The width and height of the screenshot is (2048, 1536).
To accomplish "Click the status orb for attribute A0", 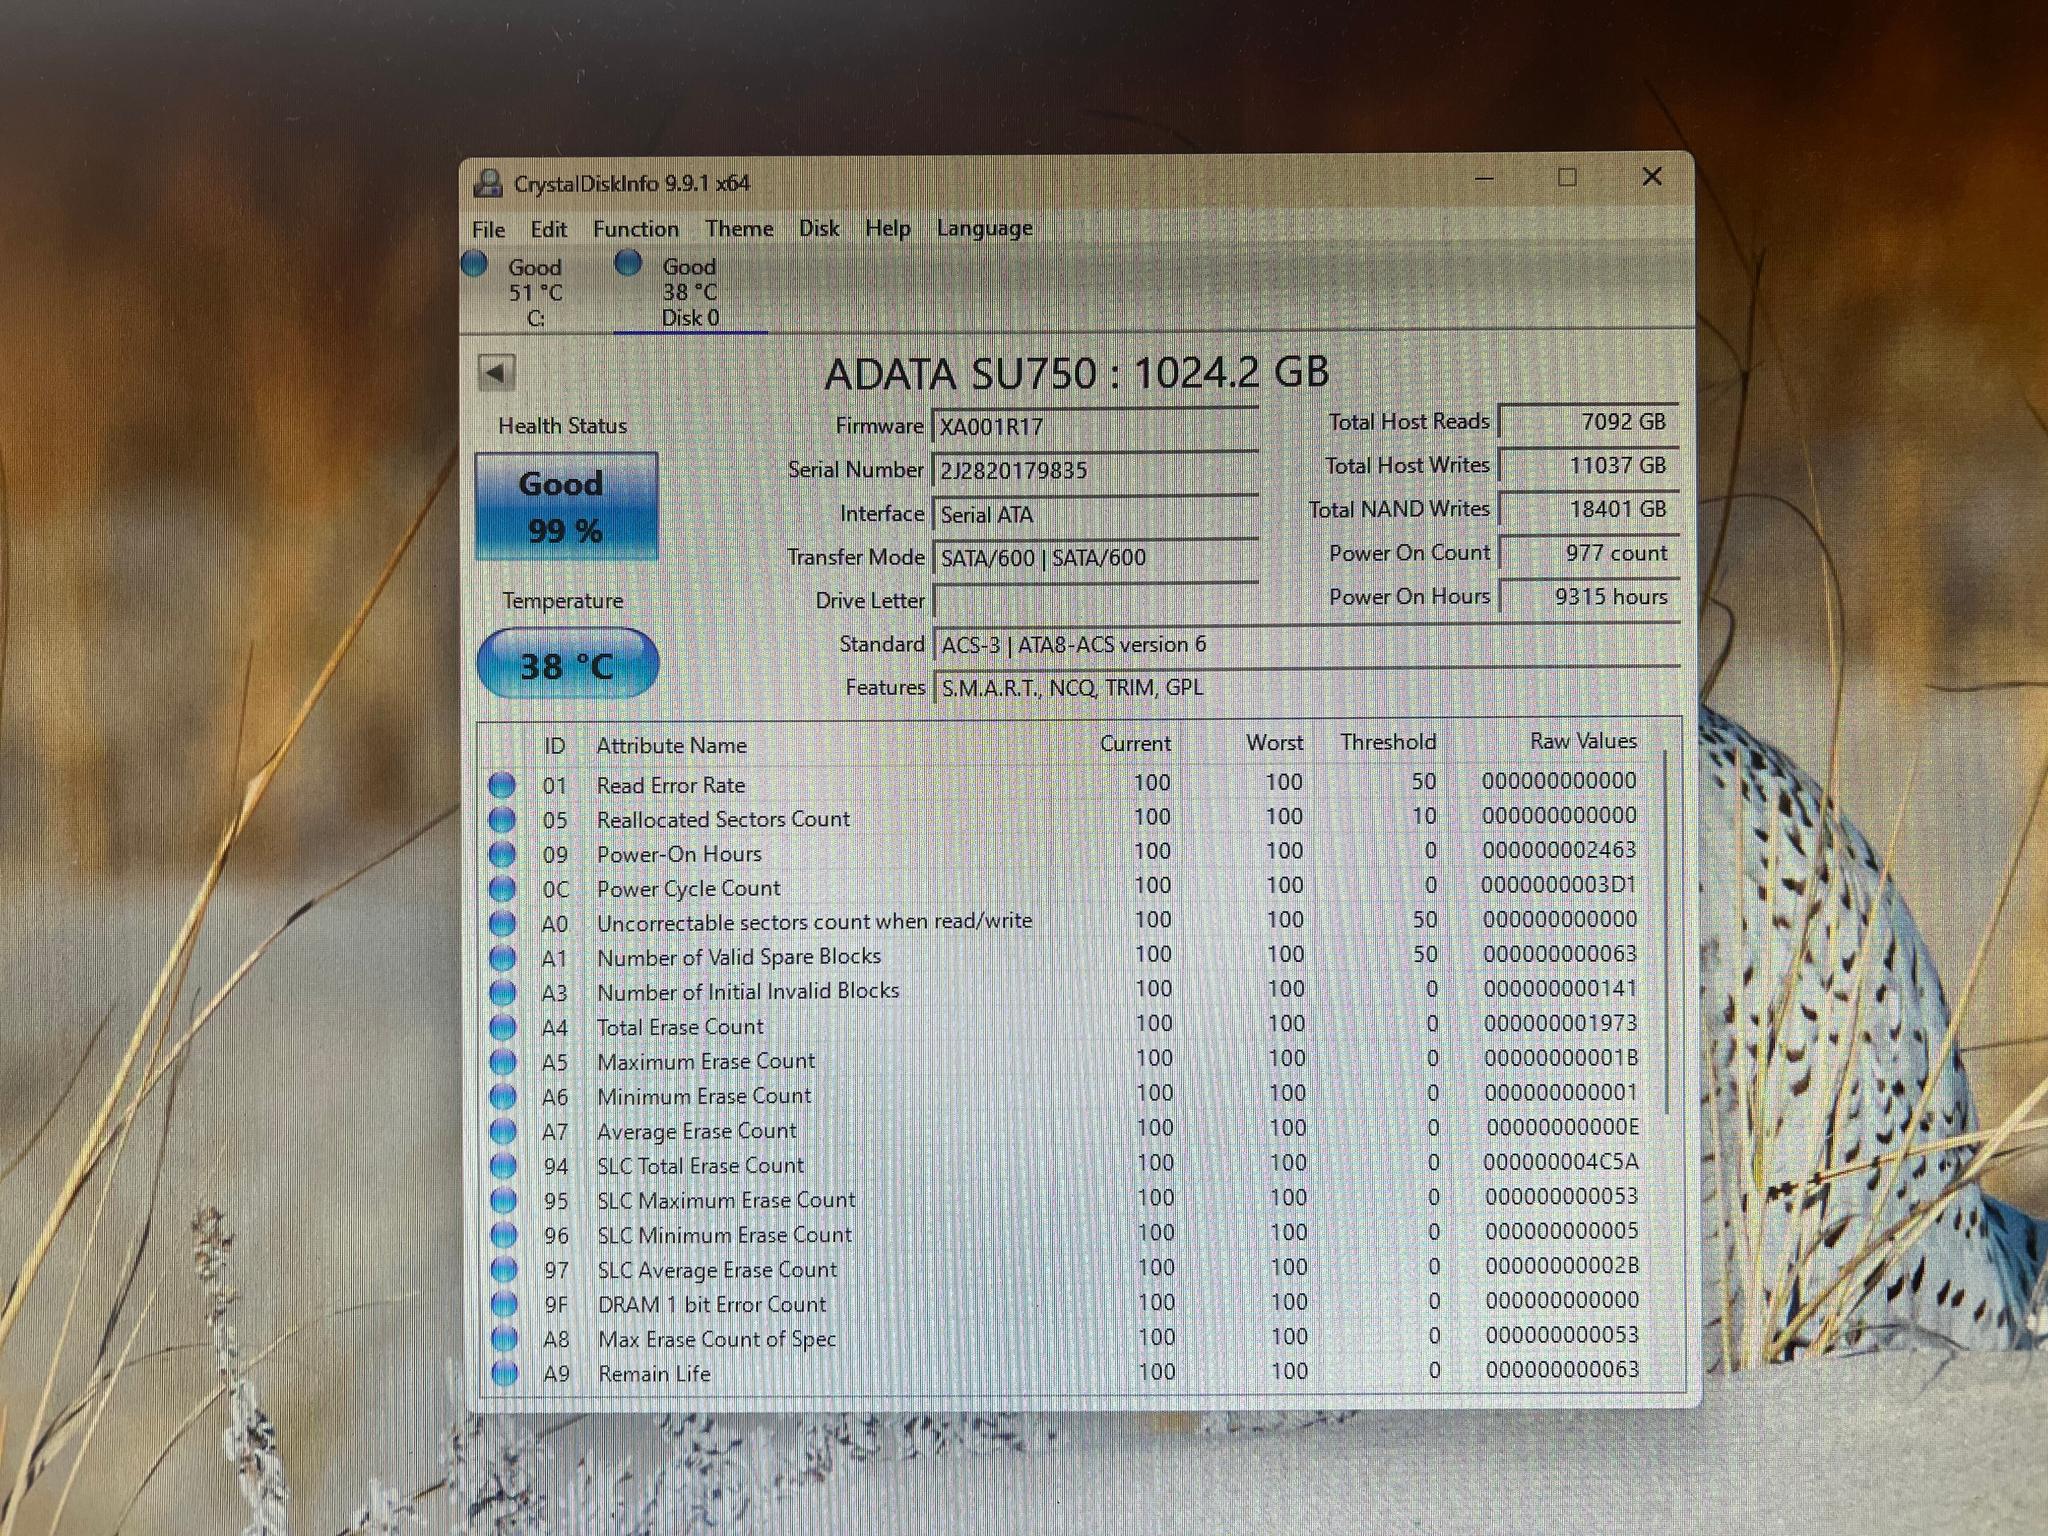I will tap(502, 923).
